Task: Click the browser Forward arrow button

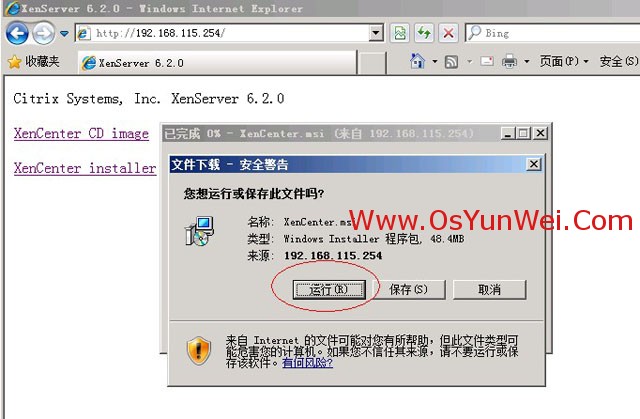Action: (x=43, y=33)
